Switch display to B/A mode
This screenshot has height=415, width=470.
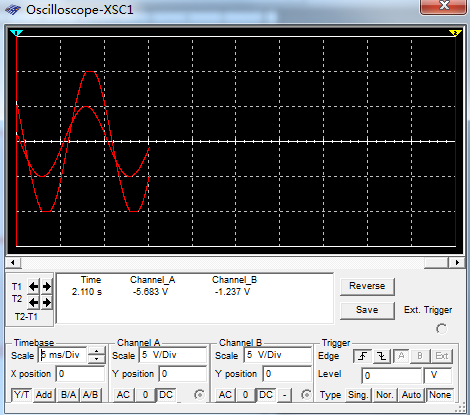(68, 395)
